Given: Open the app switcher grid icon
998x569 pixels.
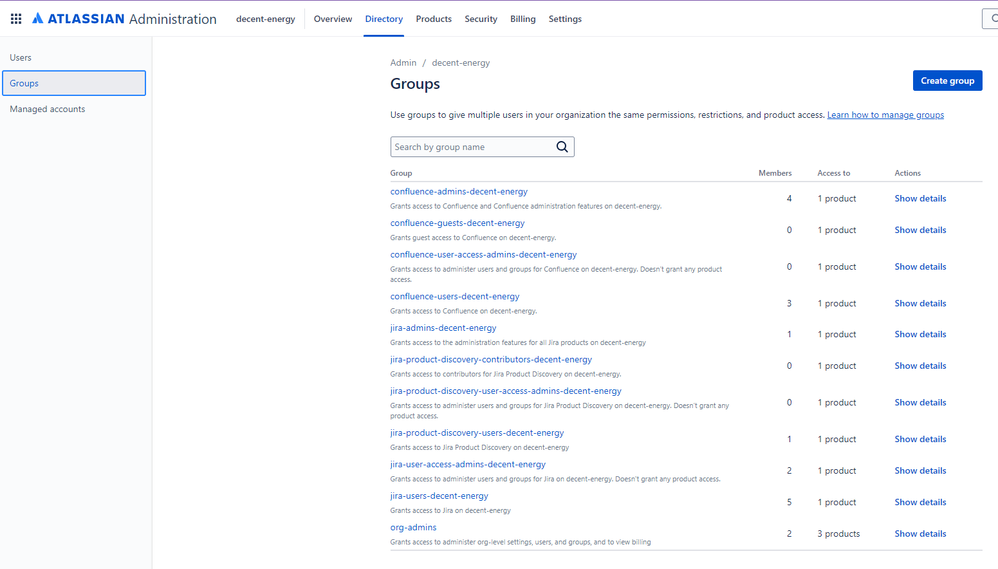Looking at the screenshot, I should [16, 19].
